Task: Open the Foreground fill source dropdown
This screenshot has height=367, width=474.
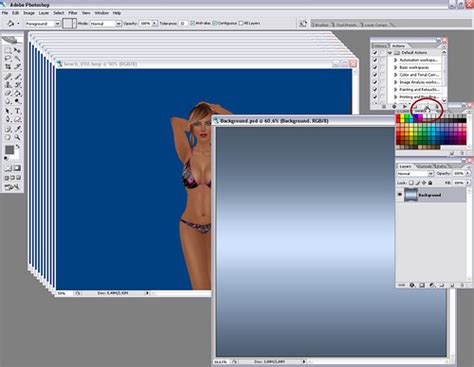Action: [x=57, y=24]
